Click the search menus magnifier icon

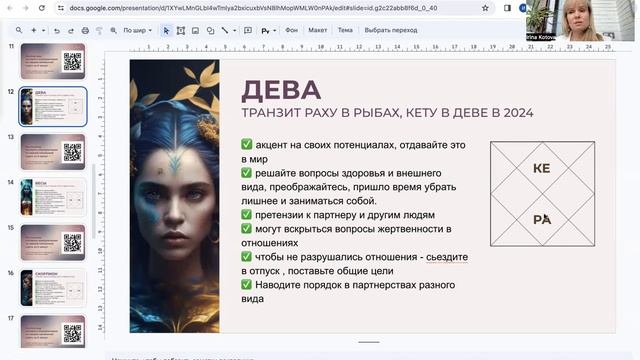(19, 30)
